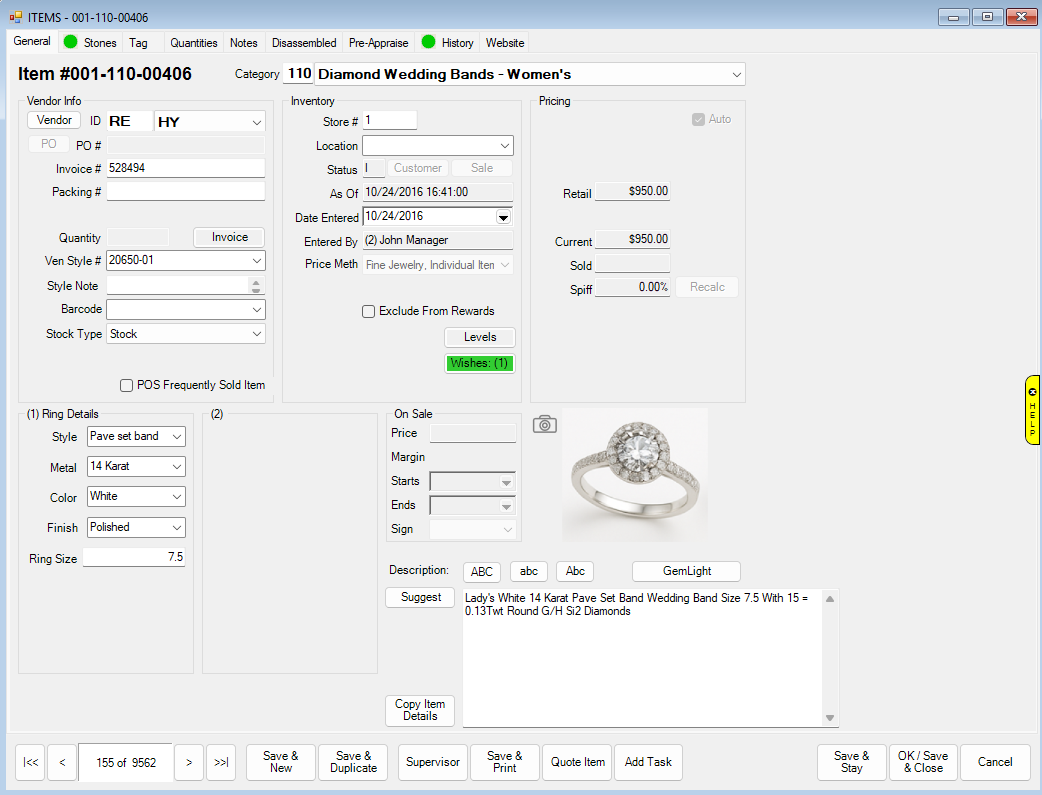Image resolution: width=1042 pixels, height=795 pixels.
Task: Jump to the first record with |<<
Action: click(31, 762)
